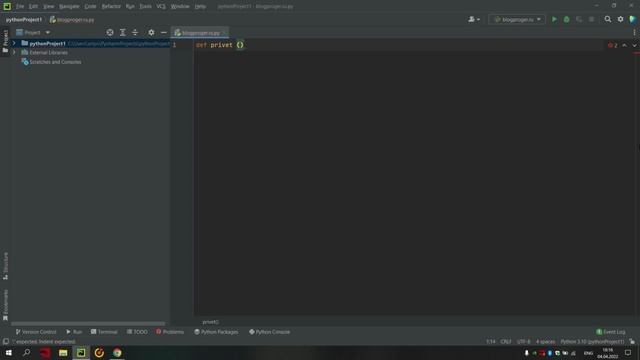Image resolution: width=640 pixels, height=360 pixels.
Task: Open the Edit menu
Action: (33, 6)
